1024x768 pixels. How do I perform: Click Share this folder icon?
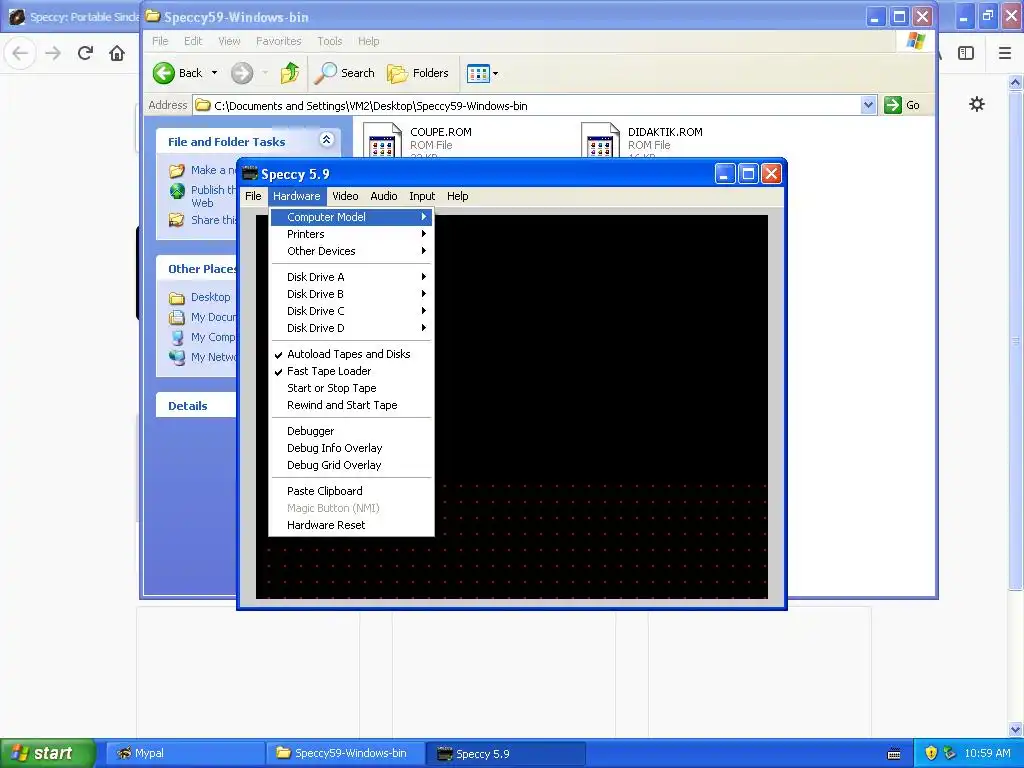[177, 220]
